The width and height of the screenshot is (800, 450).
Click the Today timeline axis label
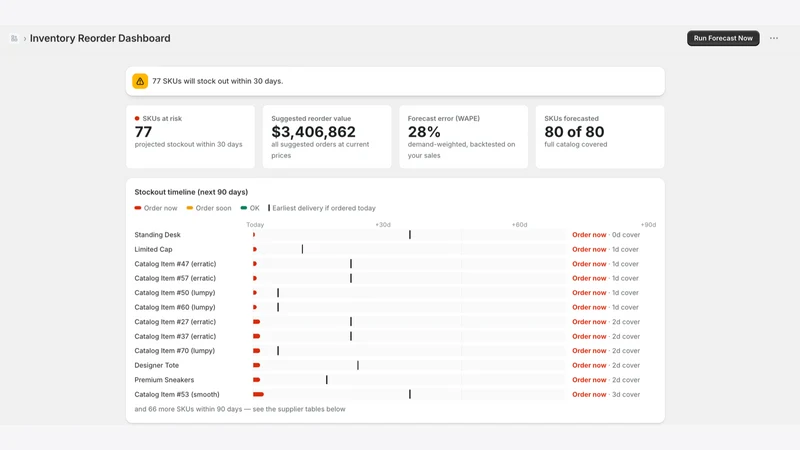tap(255, 224)
